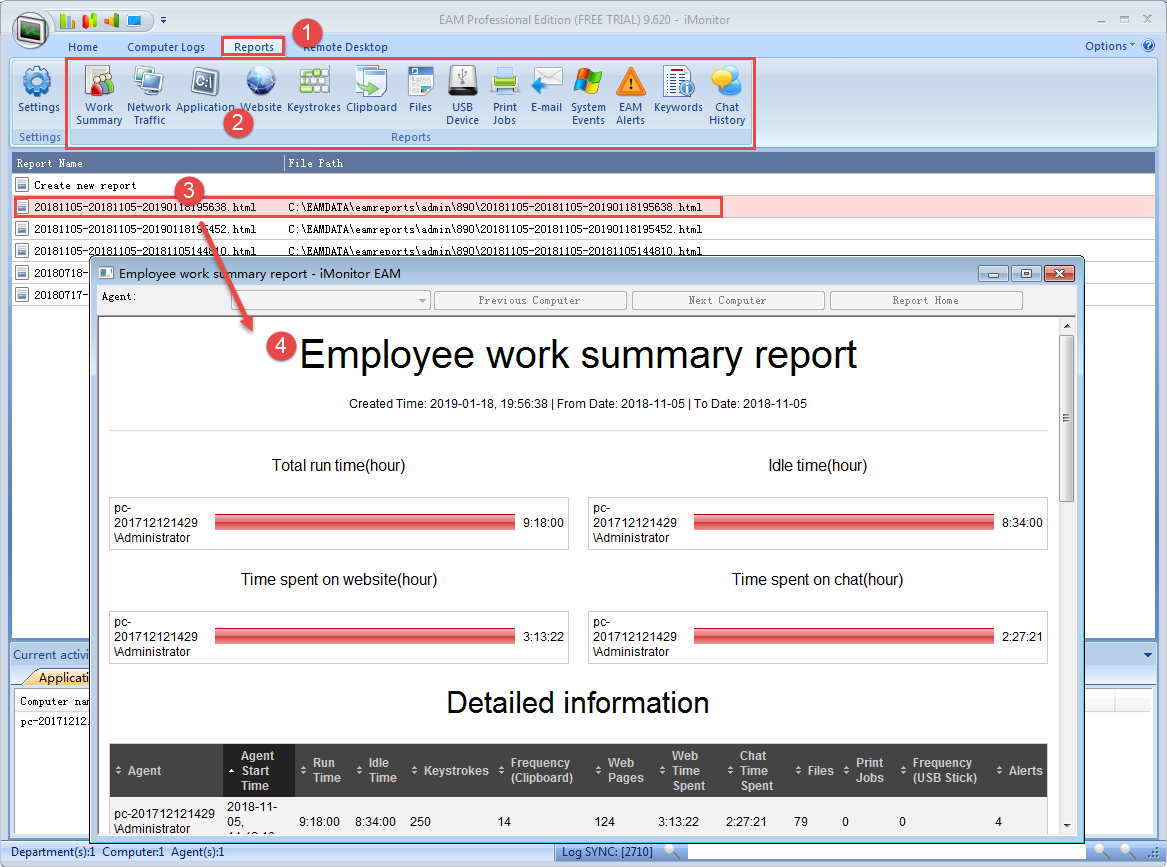Sort by the Agent Start Time column
Viewport: 1167px width, 867px height.
point(258,770)
